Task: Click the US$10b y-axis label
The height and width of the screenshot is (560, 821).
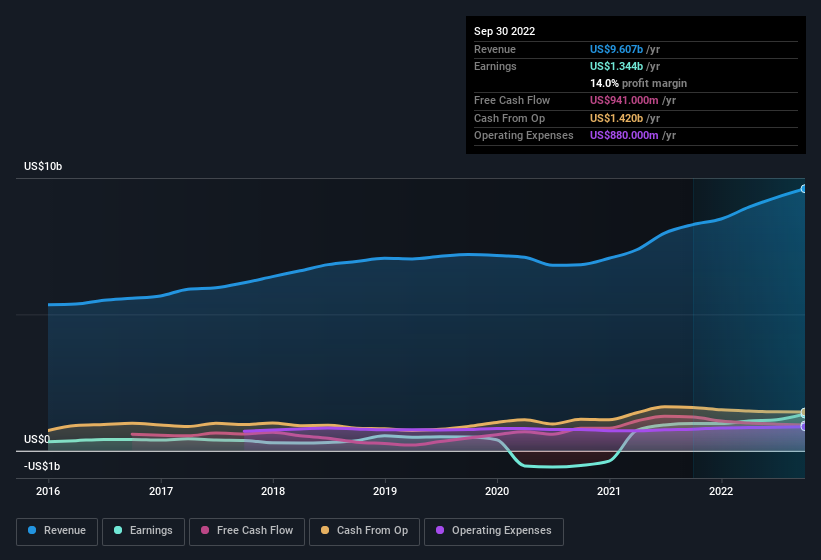Action: [x=43, y=166]
